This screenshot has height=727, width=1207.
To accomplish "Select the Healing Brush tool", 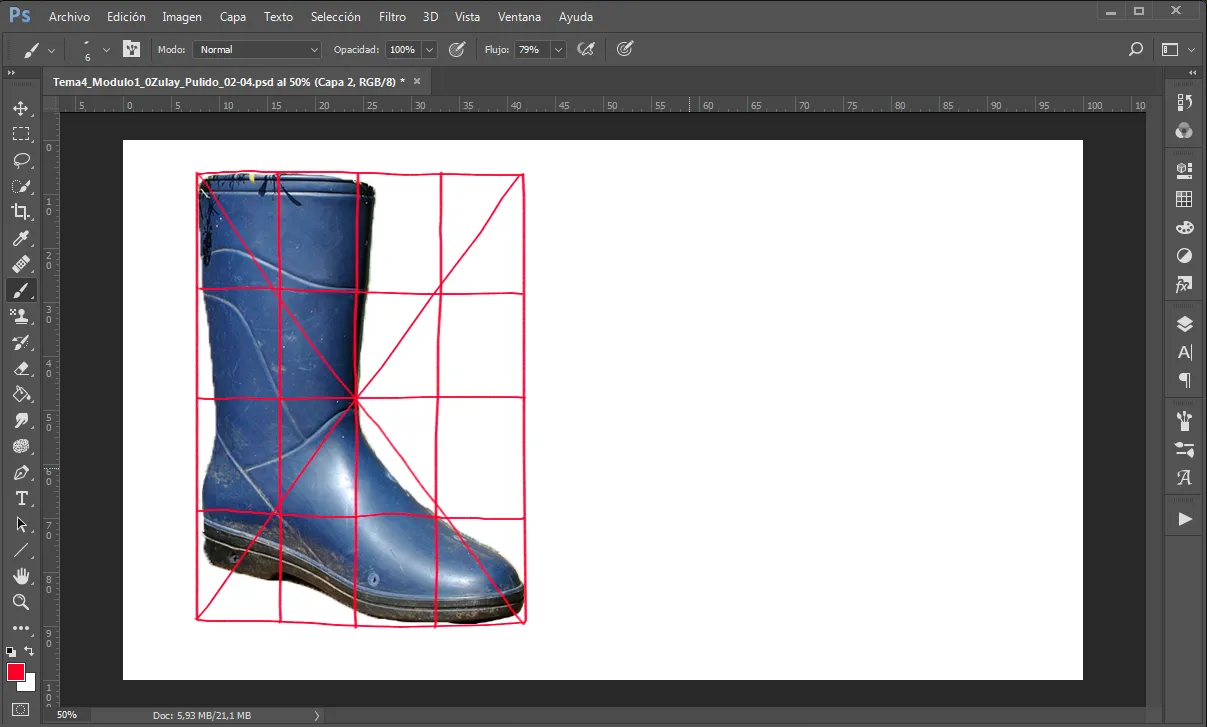I will (21, 264).
